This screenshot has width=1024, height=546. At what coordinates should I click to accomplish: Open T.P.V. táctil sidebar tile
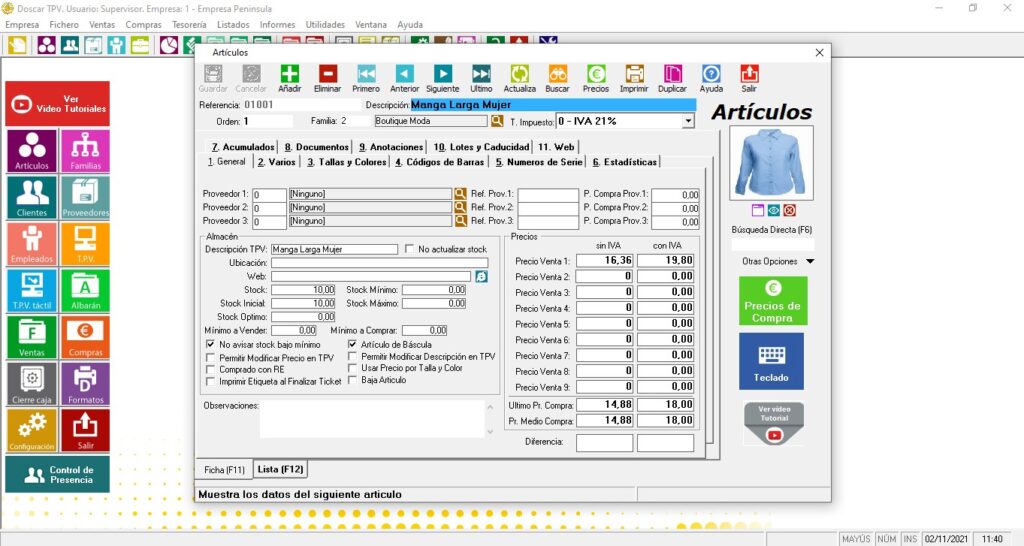32,289
